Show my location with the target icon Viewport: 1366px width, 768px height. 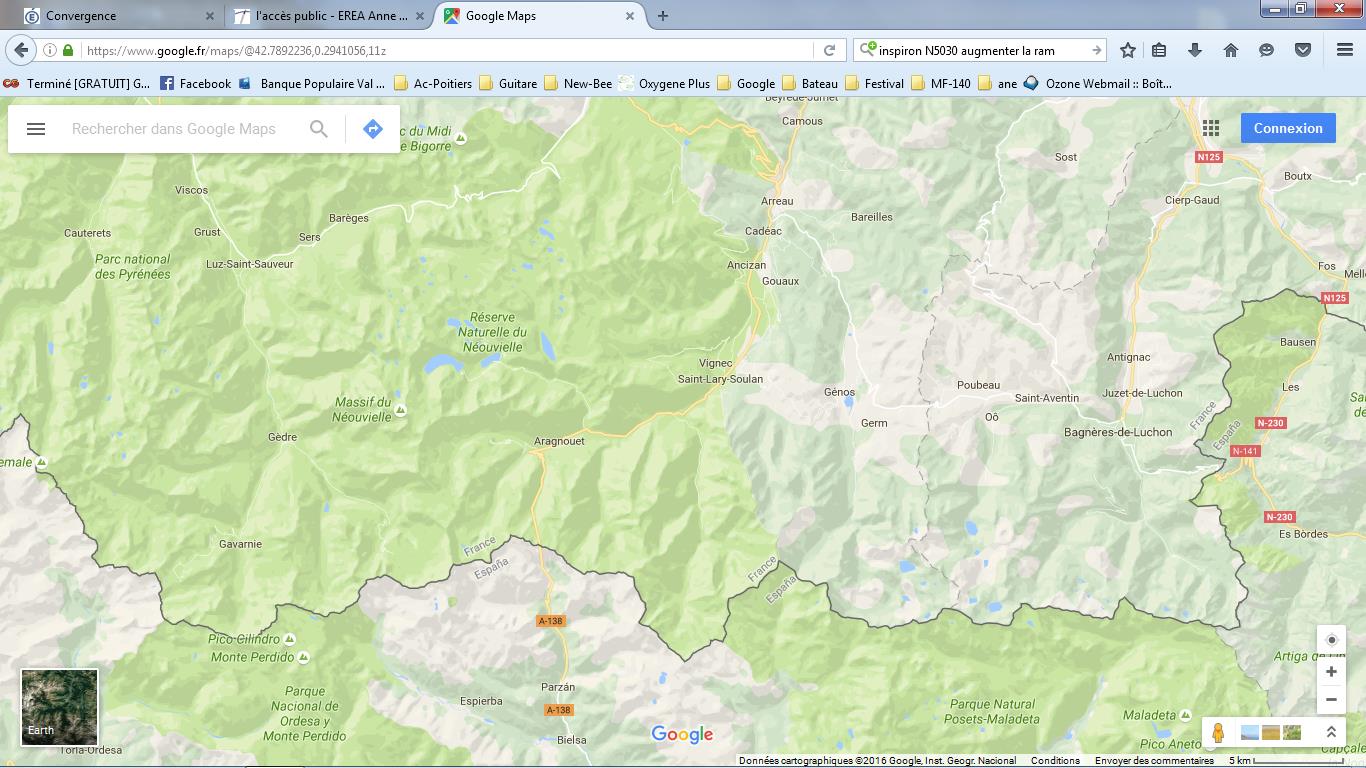tap(1331, 640)
